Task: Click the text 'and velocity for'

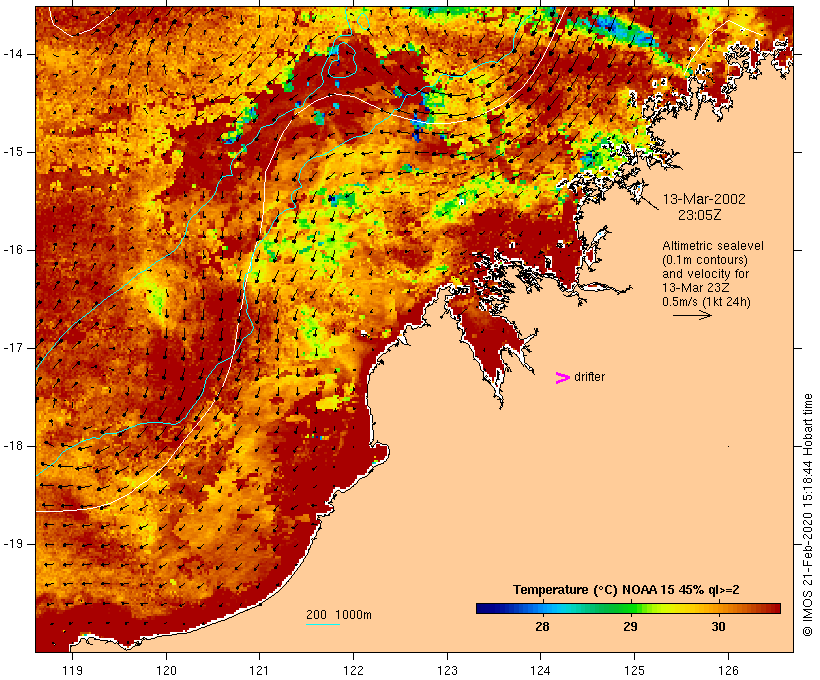Action: [x=705, y=274]
